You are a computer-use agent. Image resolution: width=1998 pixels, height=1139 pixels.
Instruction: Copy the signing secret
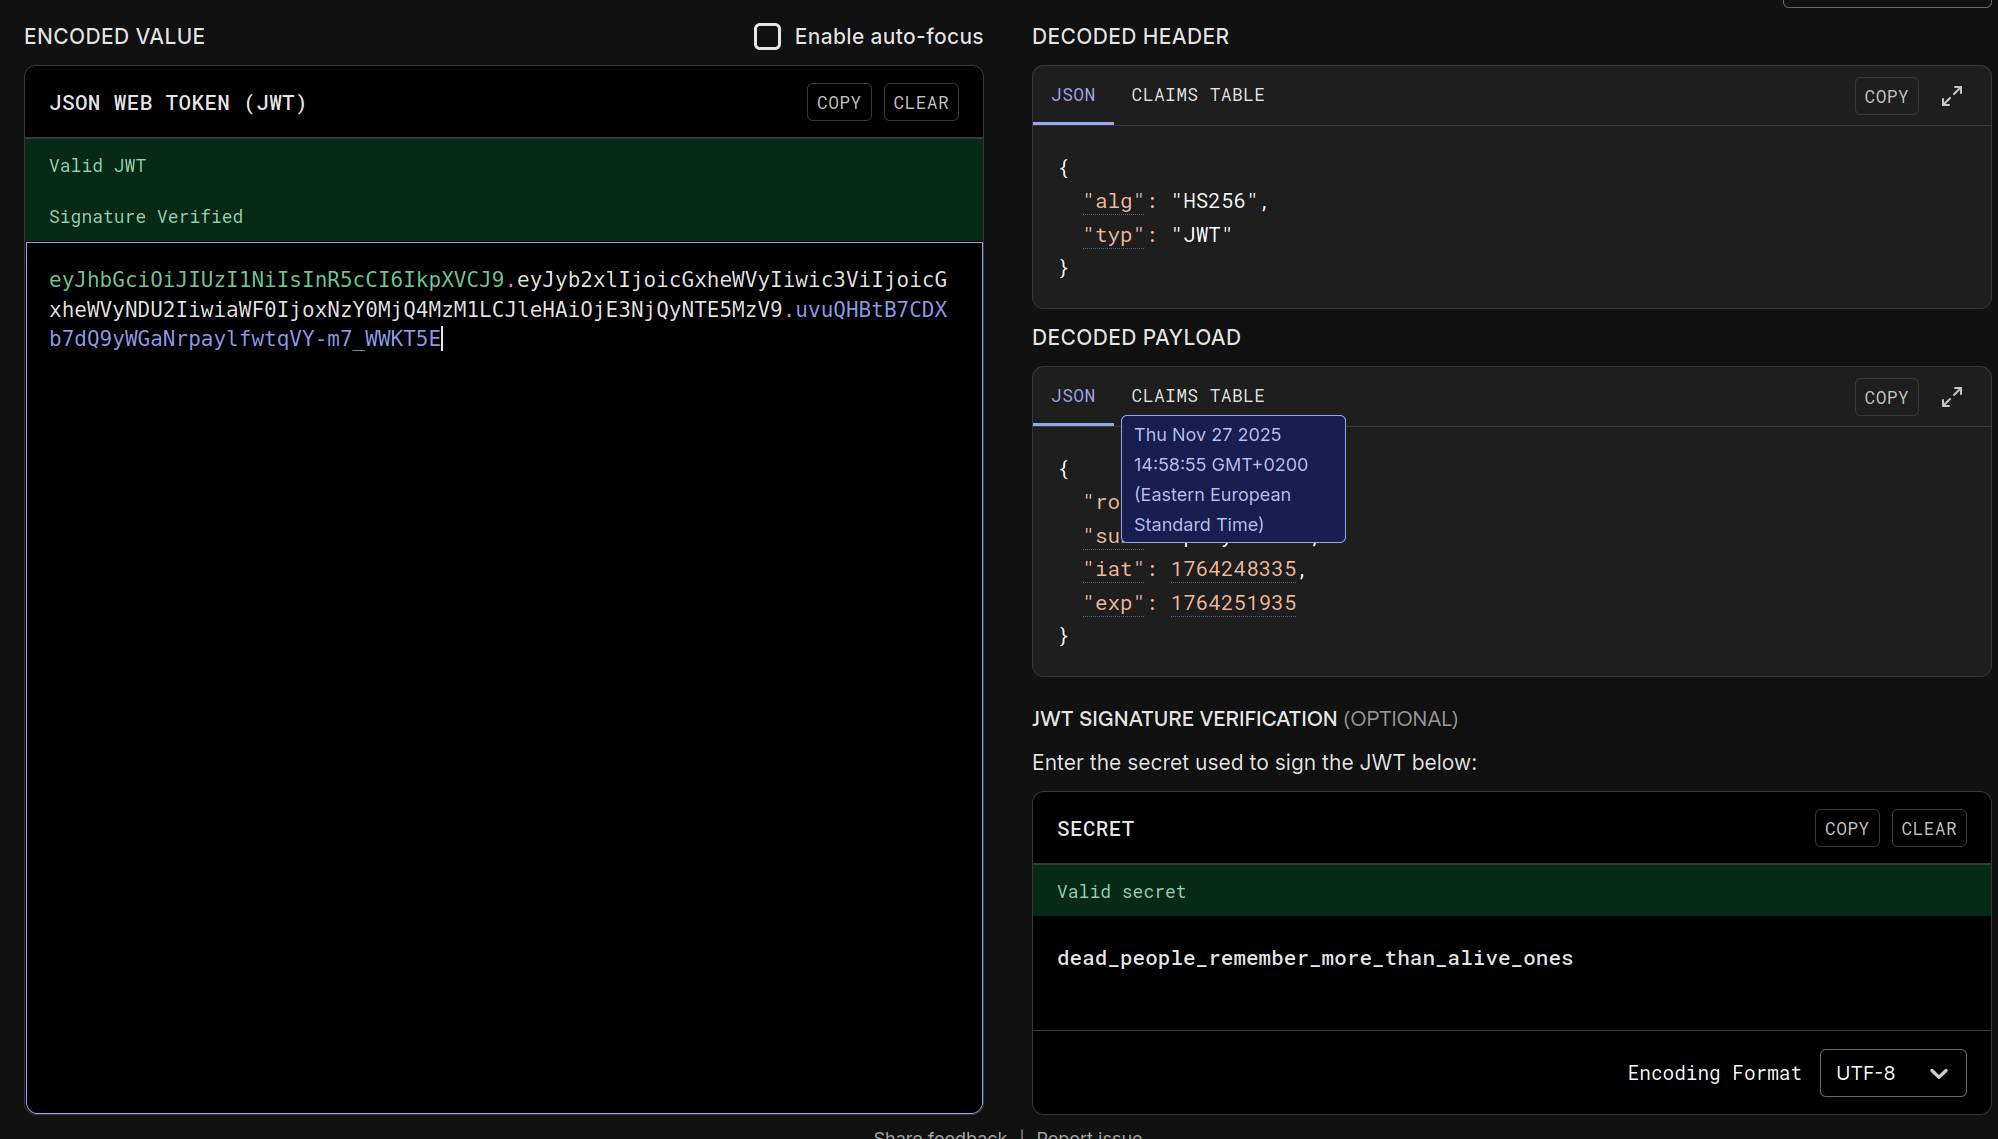1846,829
